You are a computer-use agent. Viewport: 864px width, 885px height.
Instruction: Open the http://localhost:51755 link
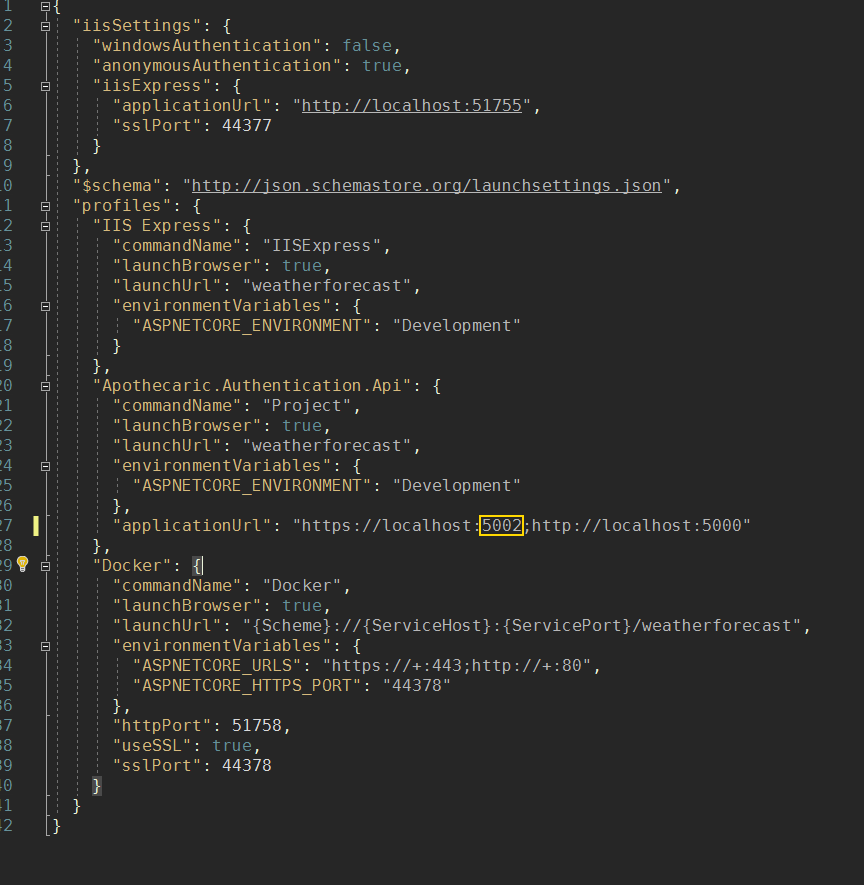click(411, 105)
